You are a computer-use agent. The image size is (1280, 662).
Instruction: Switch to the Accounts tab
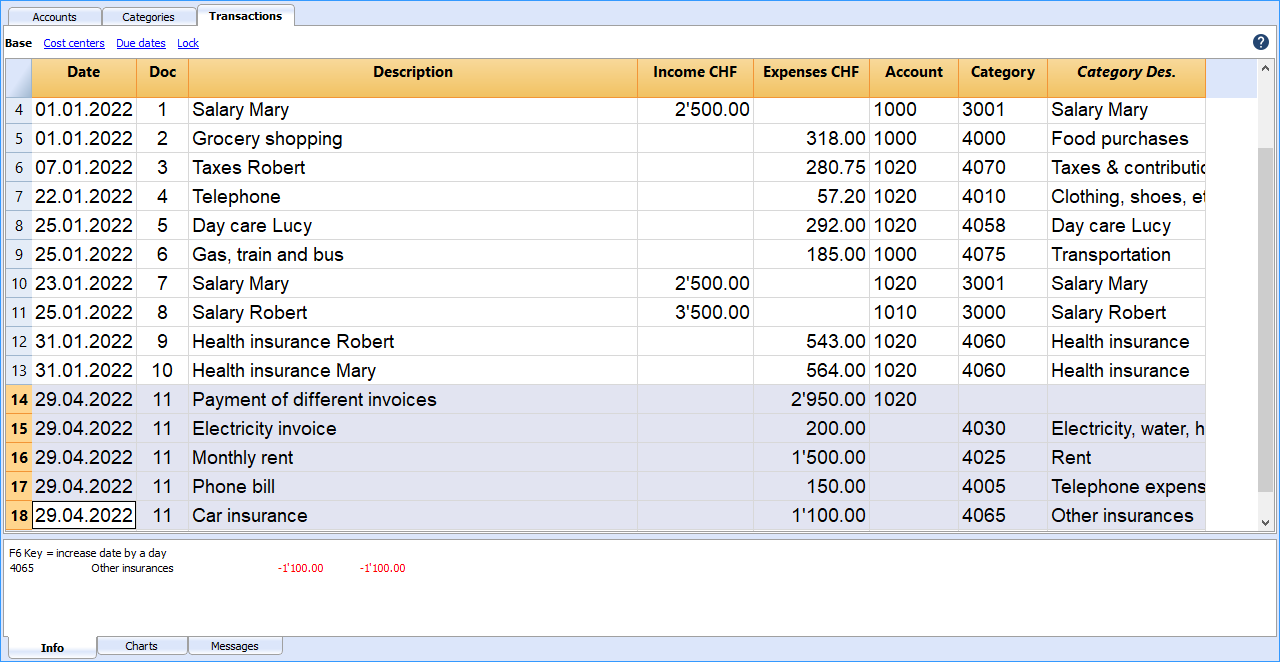(54, 17)
